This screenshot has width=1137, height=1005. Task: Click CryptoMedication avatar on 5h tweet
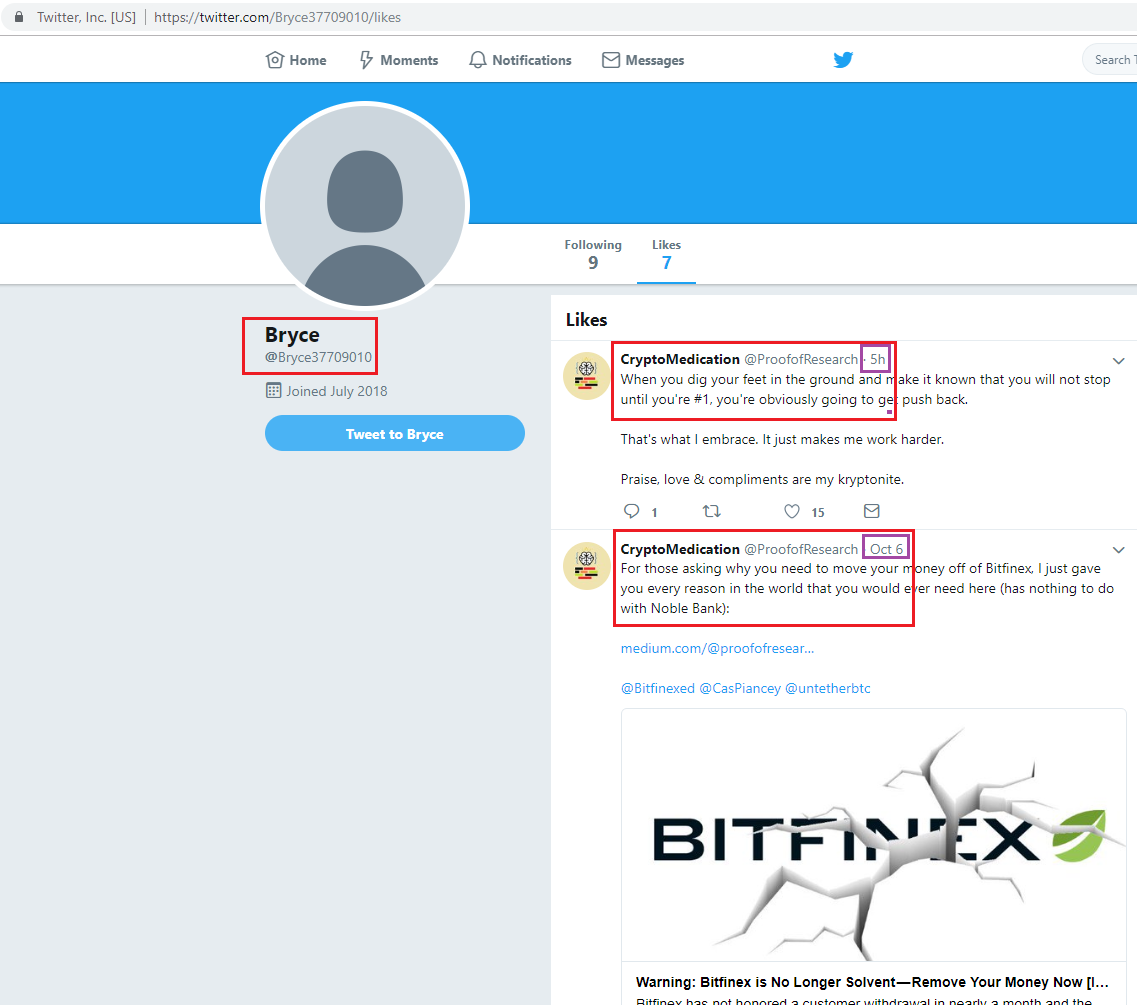point(587,376)
